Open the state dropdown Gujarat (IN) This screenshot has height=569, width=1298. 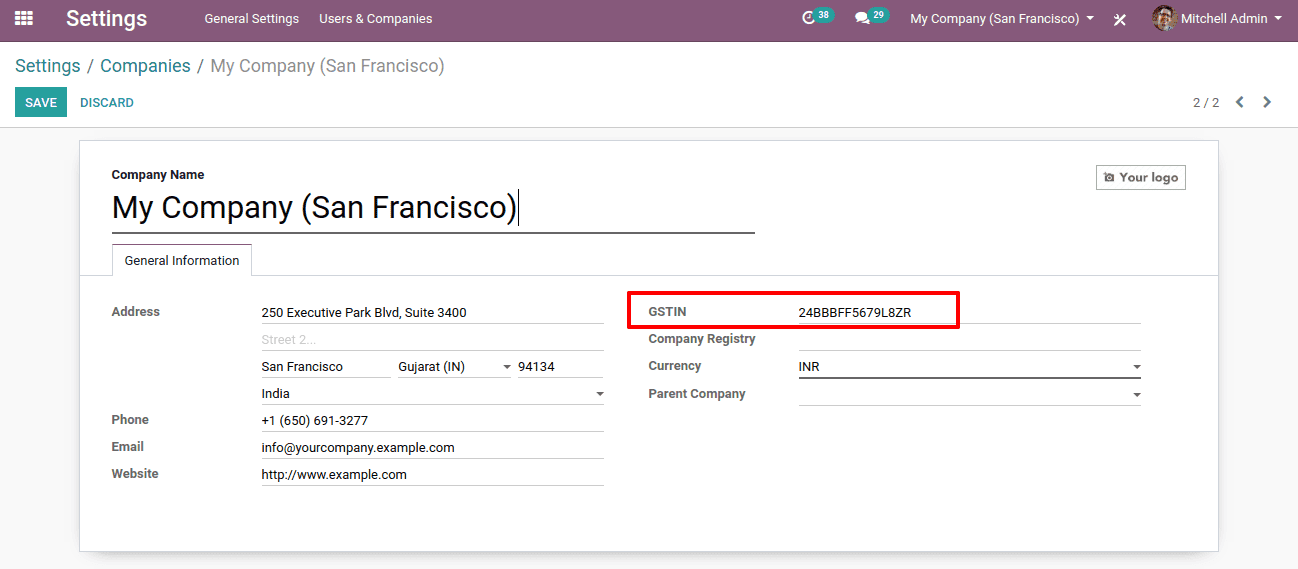455,366
